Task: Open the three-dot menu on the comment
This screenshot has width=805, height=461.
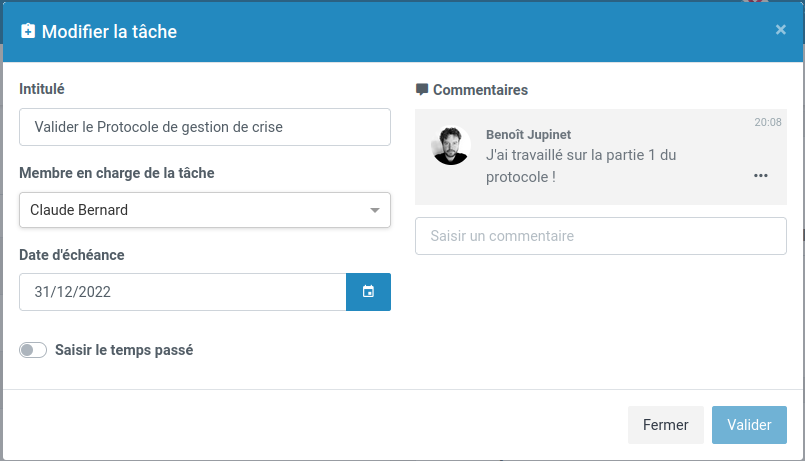Action: click(761, 176)
